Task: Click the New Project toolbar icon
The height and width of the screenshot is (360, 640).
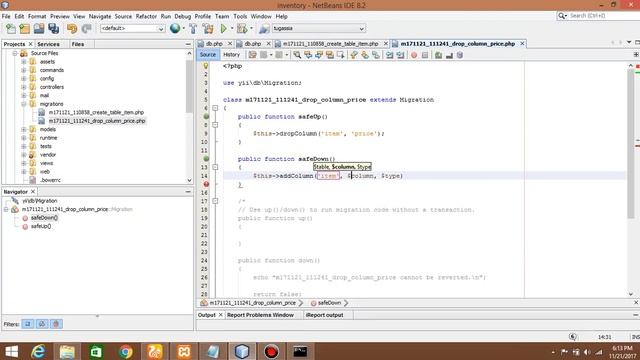Action: click(24, 29)
